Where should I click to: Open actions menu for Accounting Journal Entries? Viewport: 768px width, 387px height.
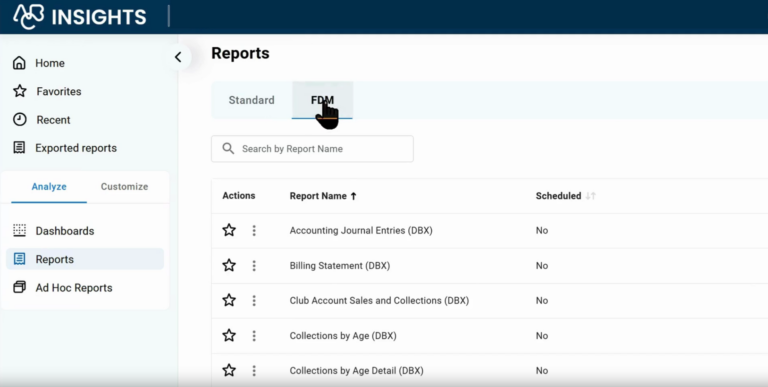click(x=254, y=230)
